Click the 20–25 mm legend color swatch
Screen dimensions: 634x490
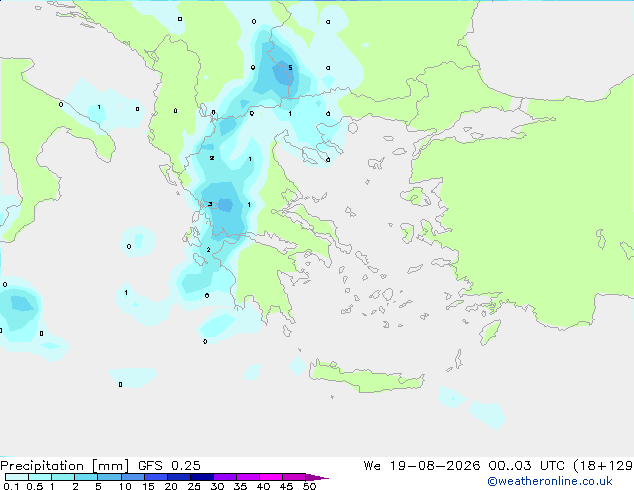pyautogui.click(x=178, y=477)
